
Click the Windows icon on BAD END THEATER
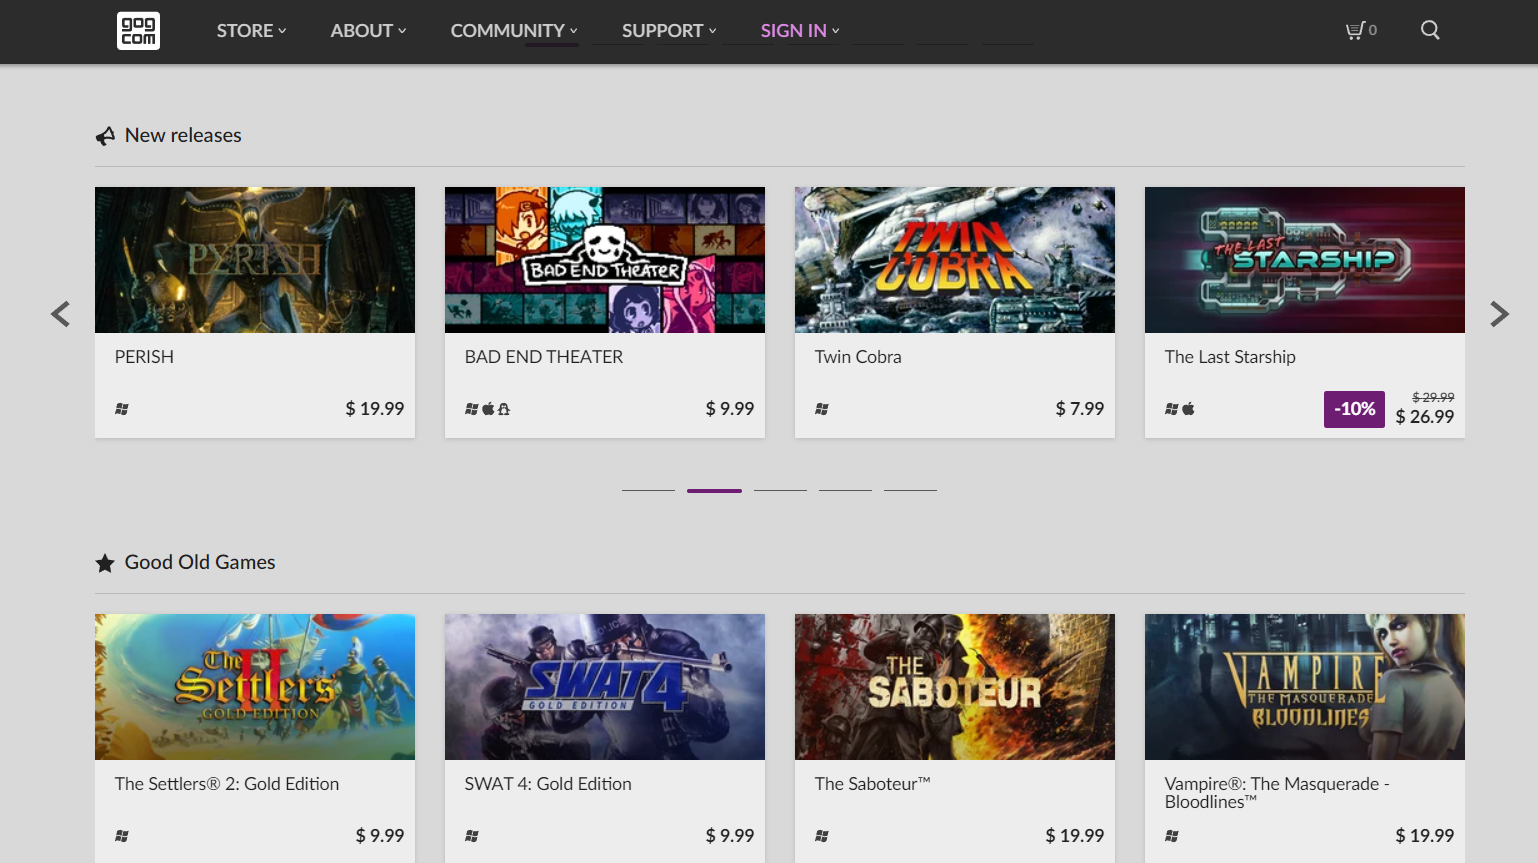pos(472,409)
